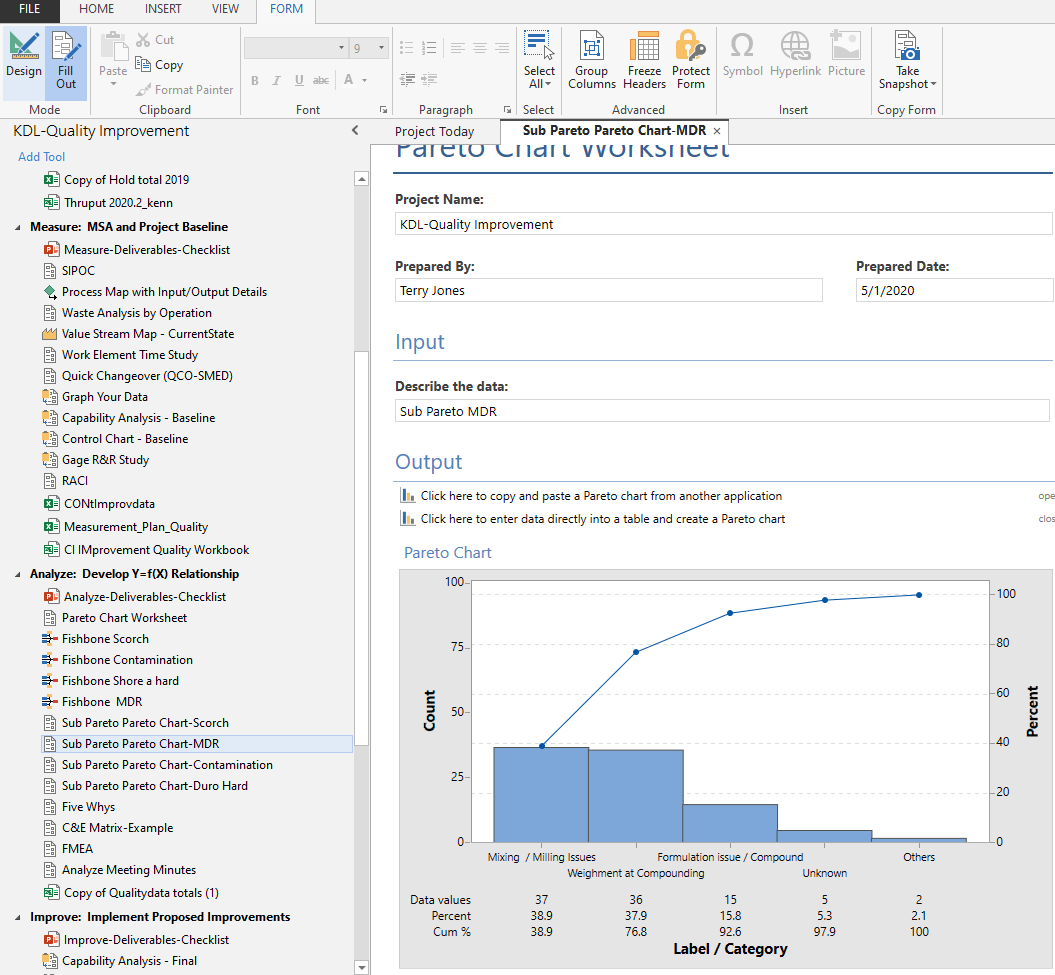Open the FILE menu
This screenshot has width=1055, height=975.
[x=29, y=9]
